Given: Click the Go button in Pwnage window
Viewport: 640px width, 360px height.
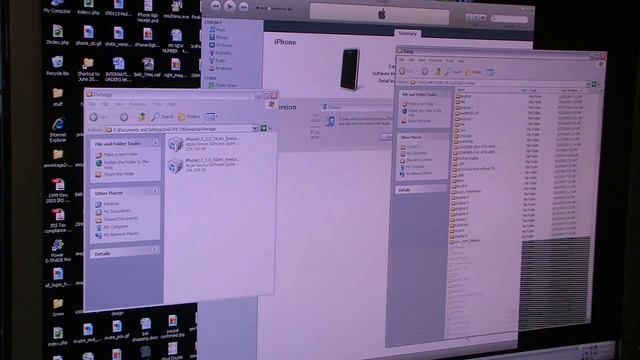Looking at the screenshot, I should 263,129.
